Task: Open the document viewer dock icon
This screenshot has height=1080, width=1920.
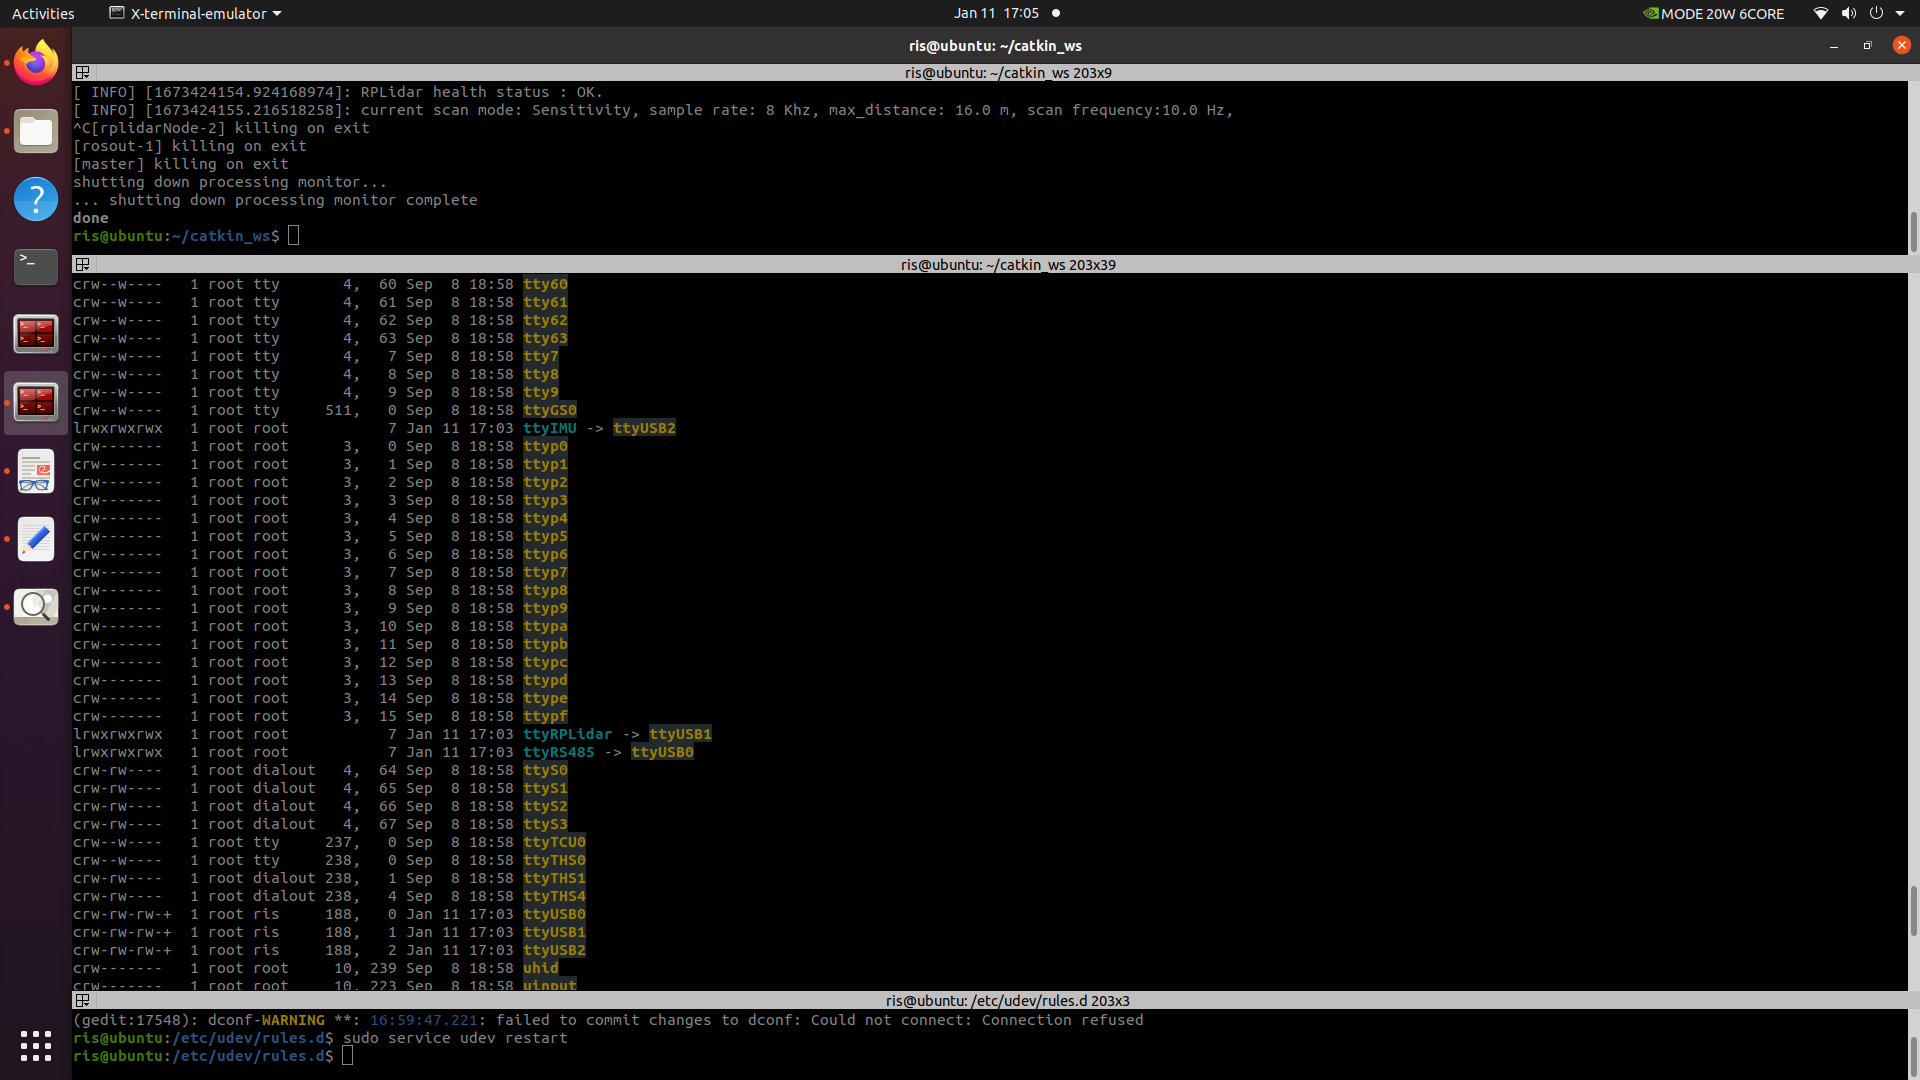Action: coord(36,471)
